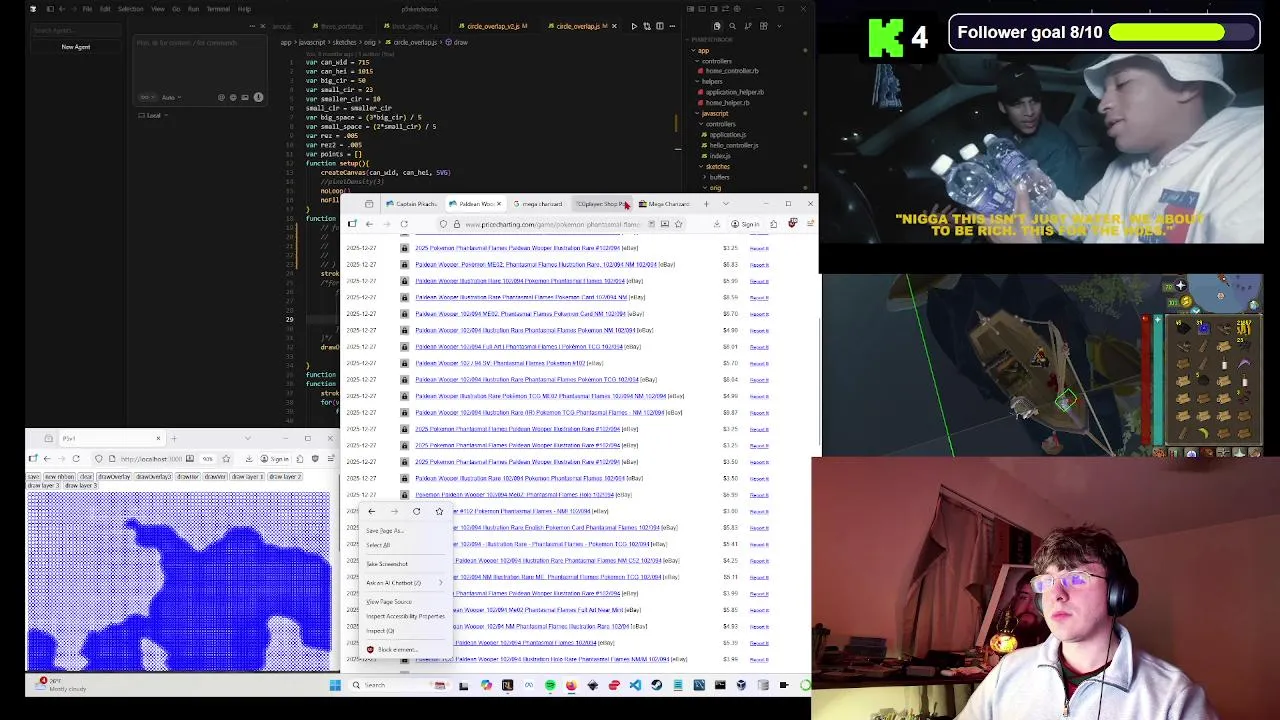
Task: Bookmark the page with the star in PriceCharting address bar
Action: 678,224
